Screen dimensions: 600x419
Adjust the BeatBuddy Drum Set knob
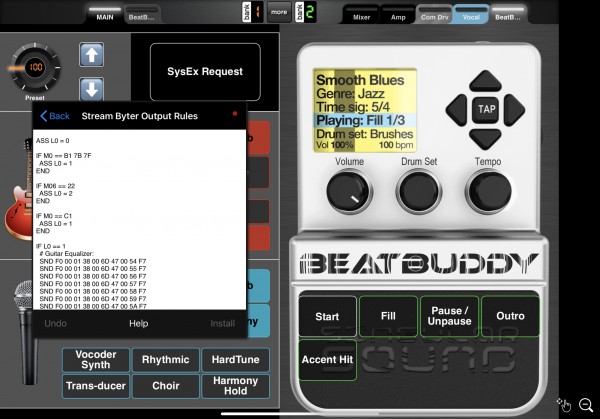pos(419,191)
